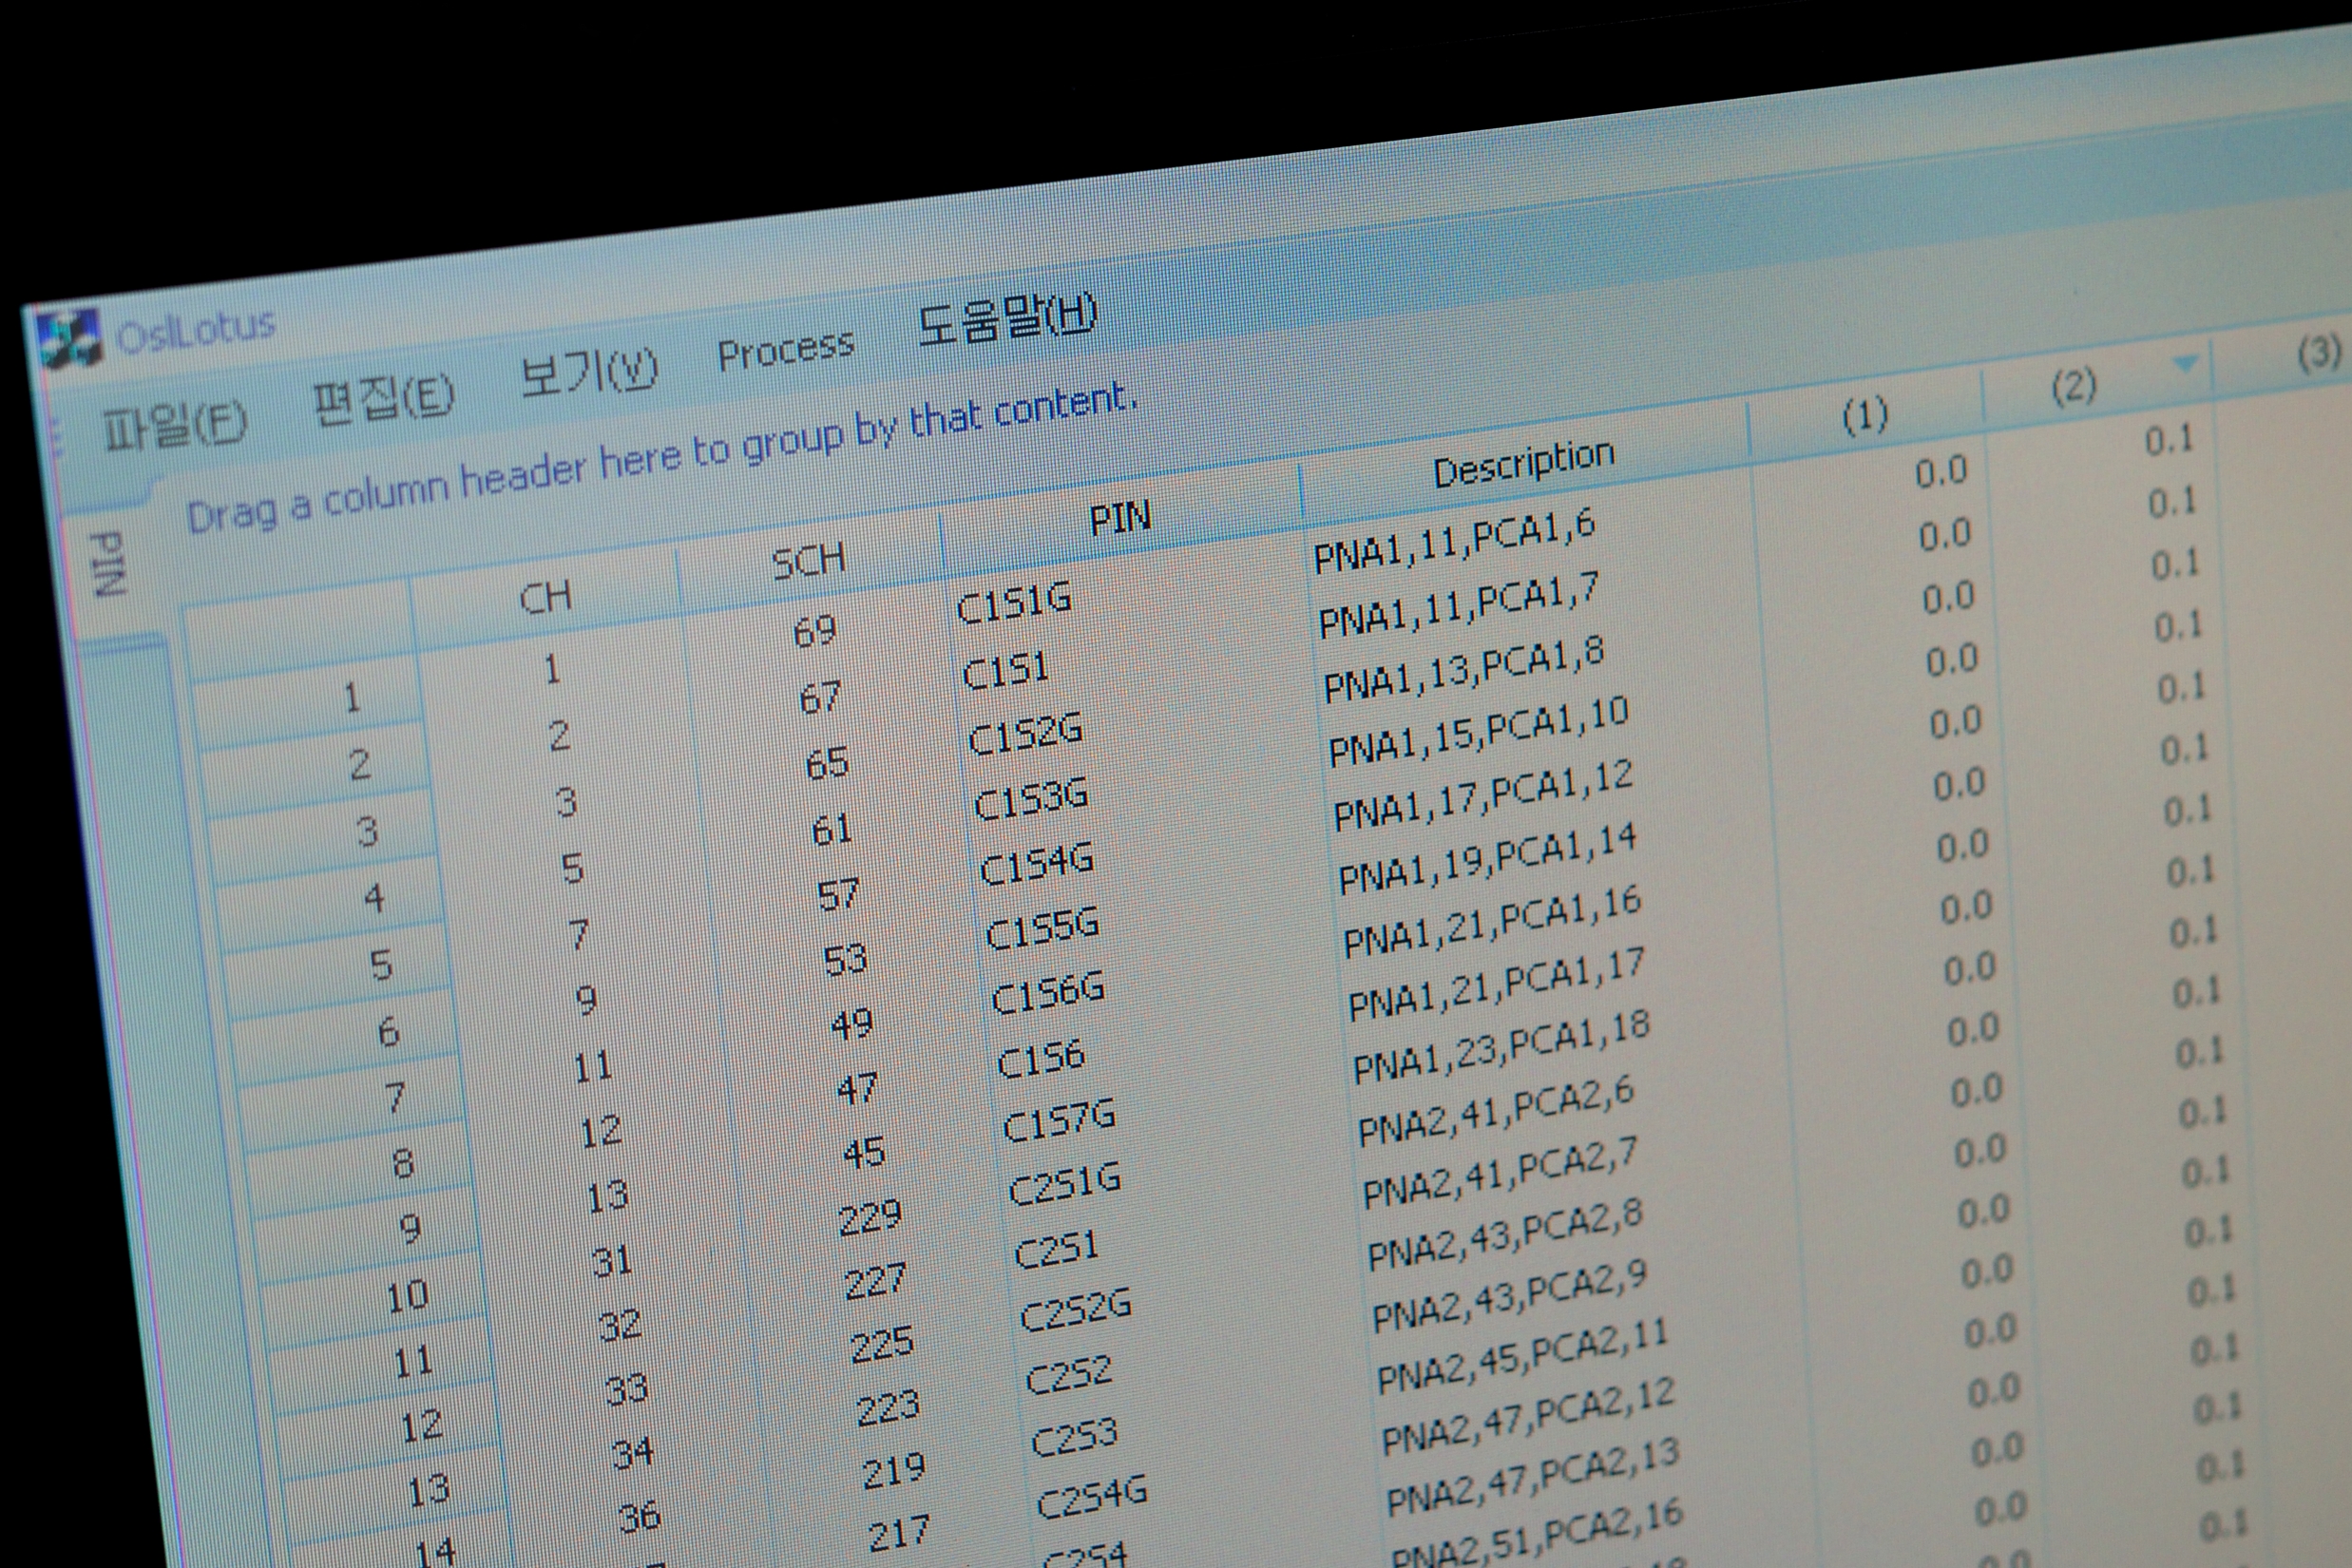
Task: Click the C151G pin cell
Action: pyautogui.click(x=1013, y=603)
